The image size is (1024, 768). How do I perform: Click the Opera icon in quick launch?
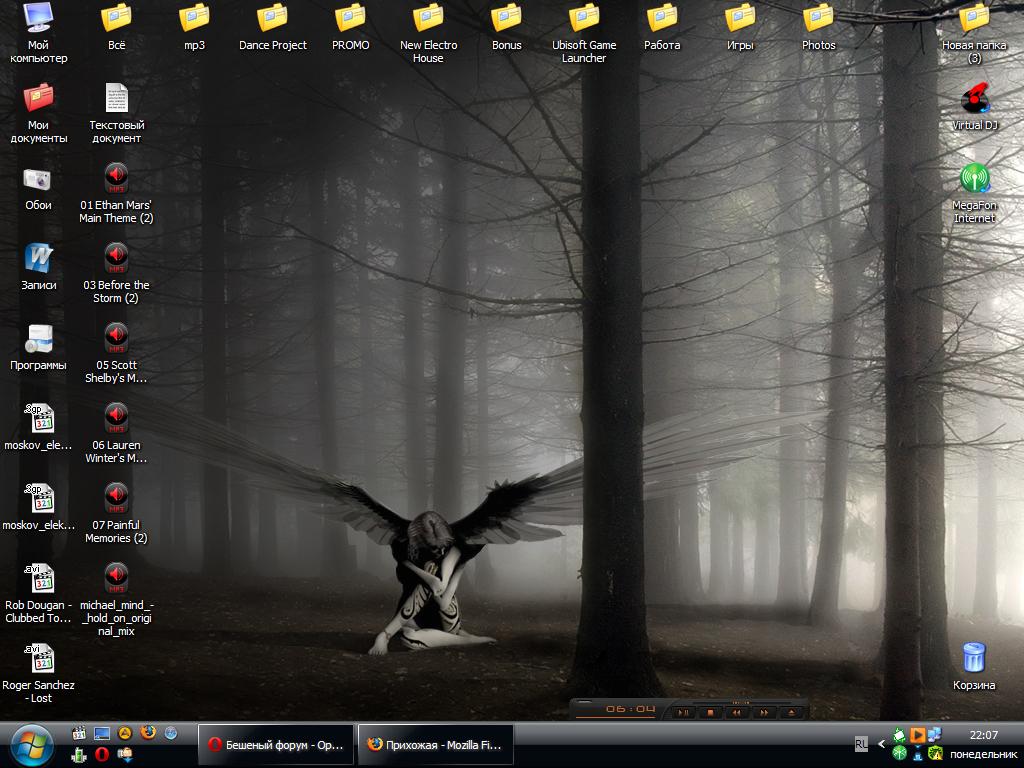coord(102,754)
